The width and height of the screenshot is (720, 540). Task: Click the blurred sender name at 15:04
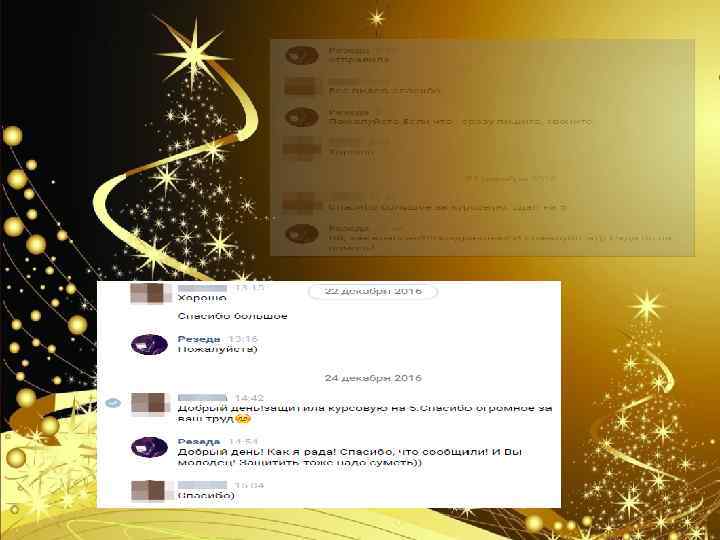[x=202, y=485]
